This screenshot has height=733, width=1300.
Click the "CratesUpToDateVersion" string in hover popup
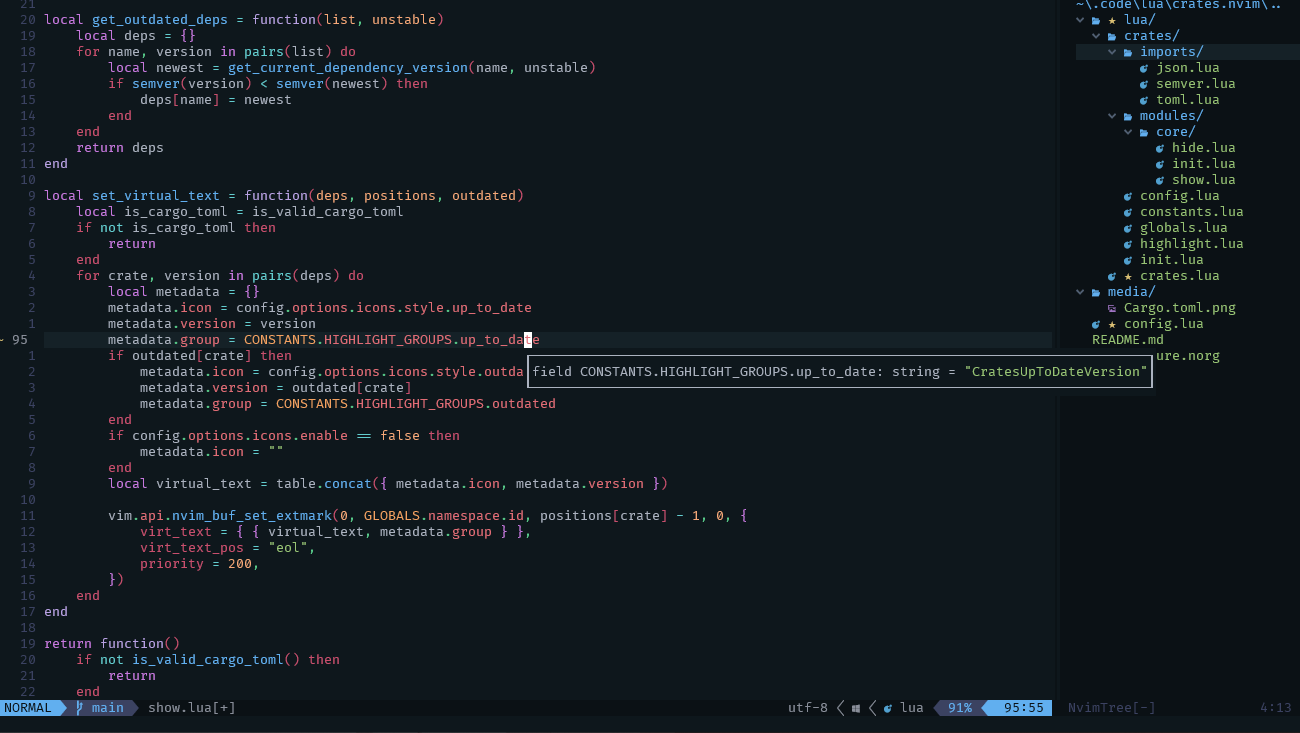pos(1056,372)
